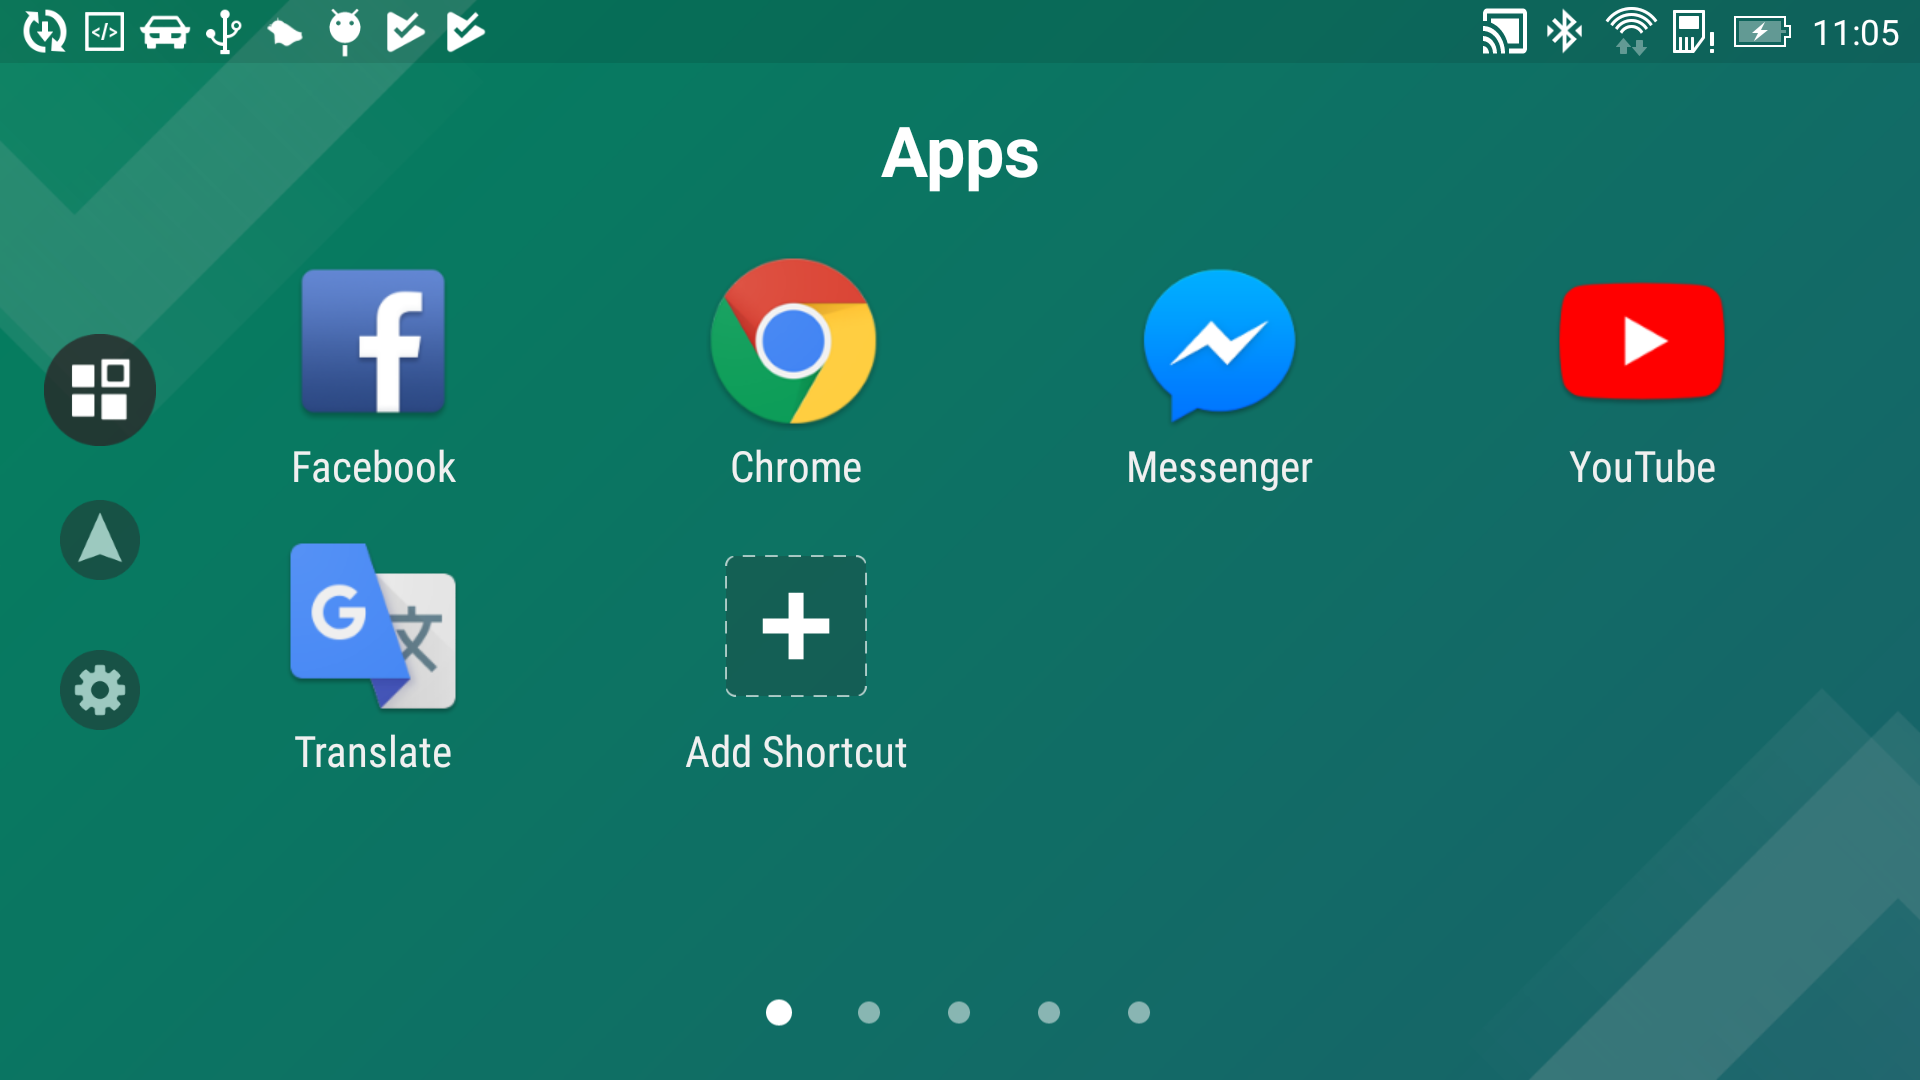
Task: Launch the YouTube app
Action: (x=1642, y=341)
